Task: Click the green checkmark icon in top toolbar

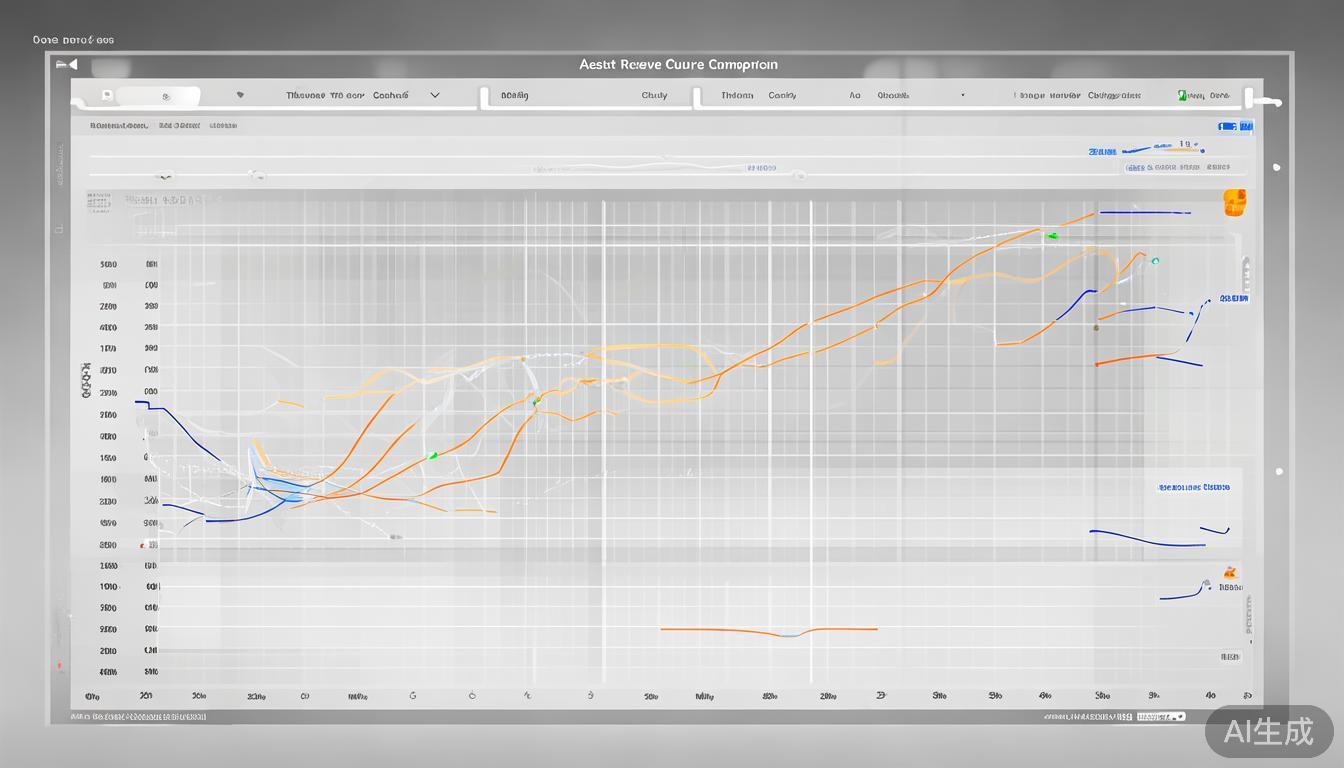Action: click(x=1182, y=96)
